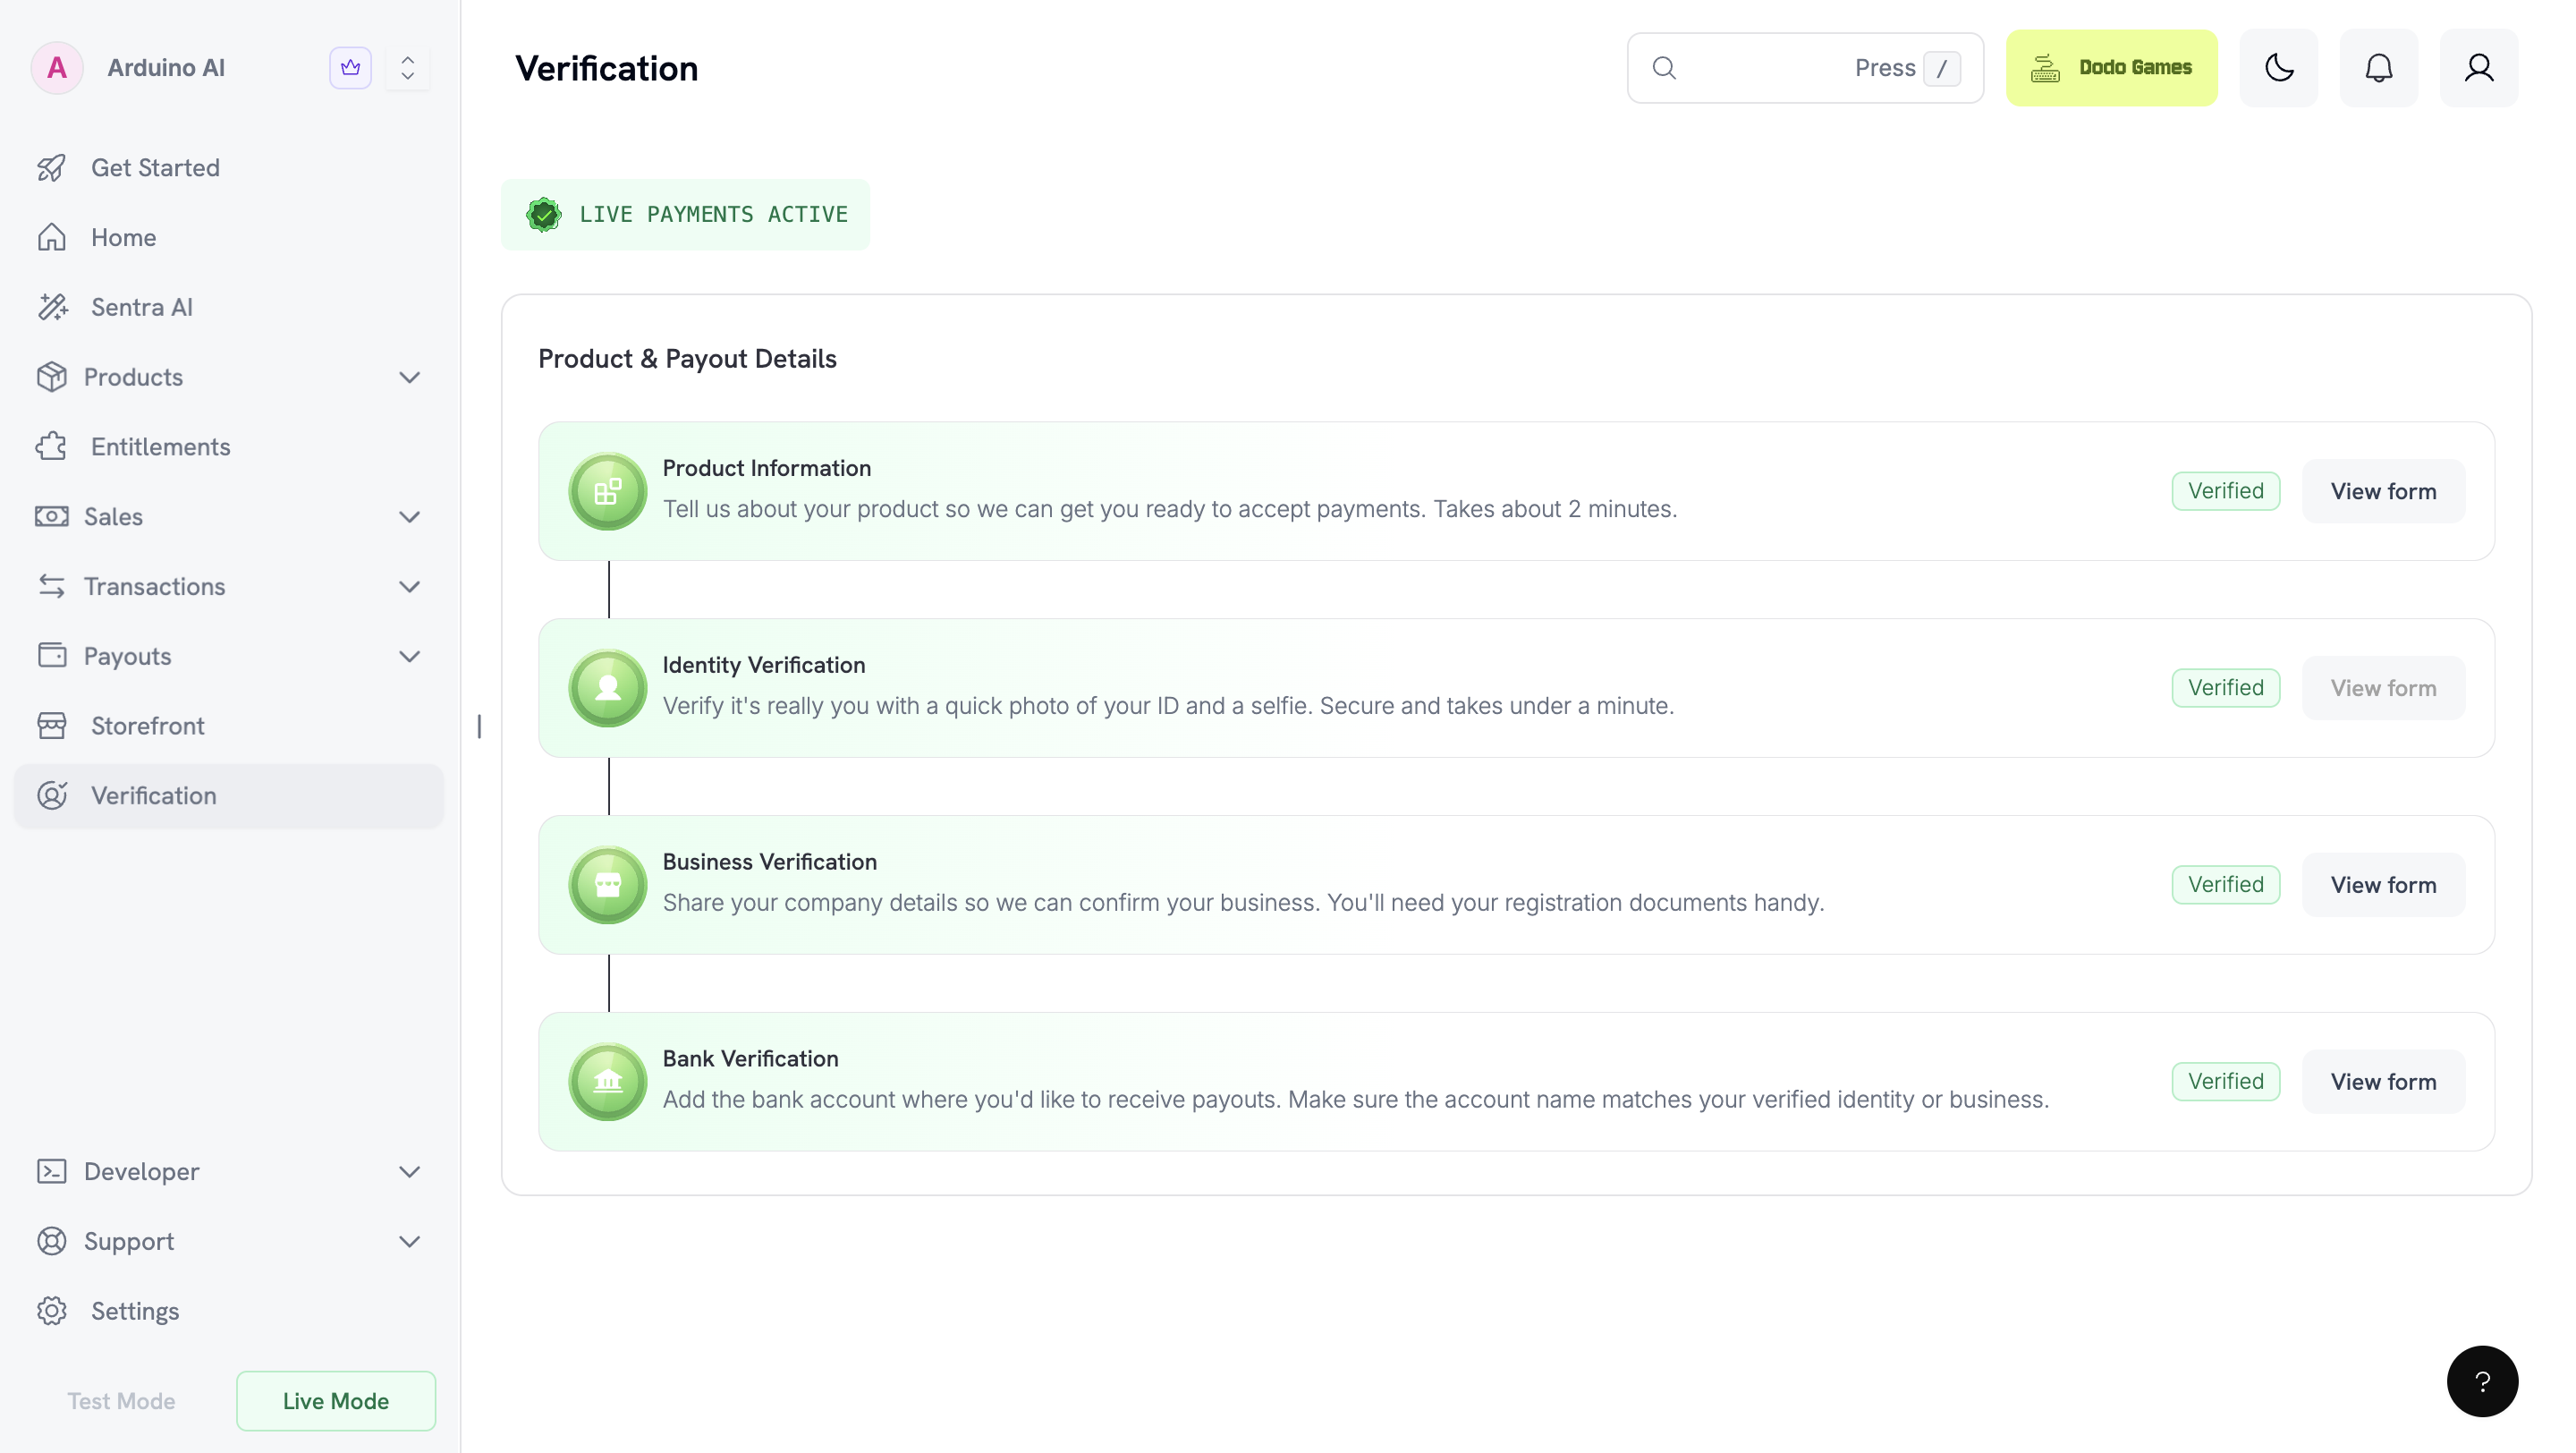Viewport: 2576px width, 1453px height.
Task: Click the wand icon for Sentra AI
Action: (52, 307)
